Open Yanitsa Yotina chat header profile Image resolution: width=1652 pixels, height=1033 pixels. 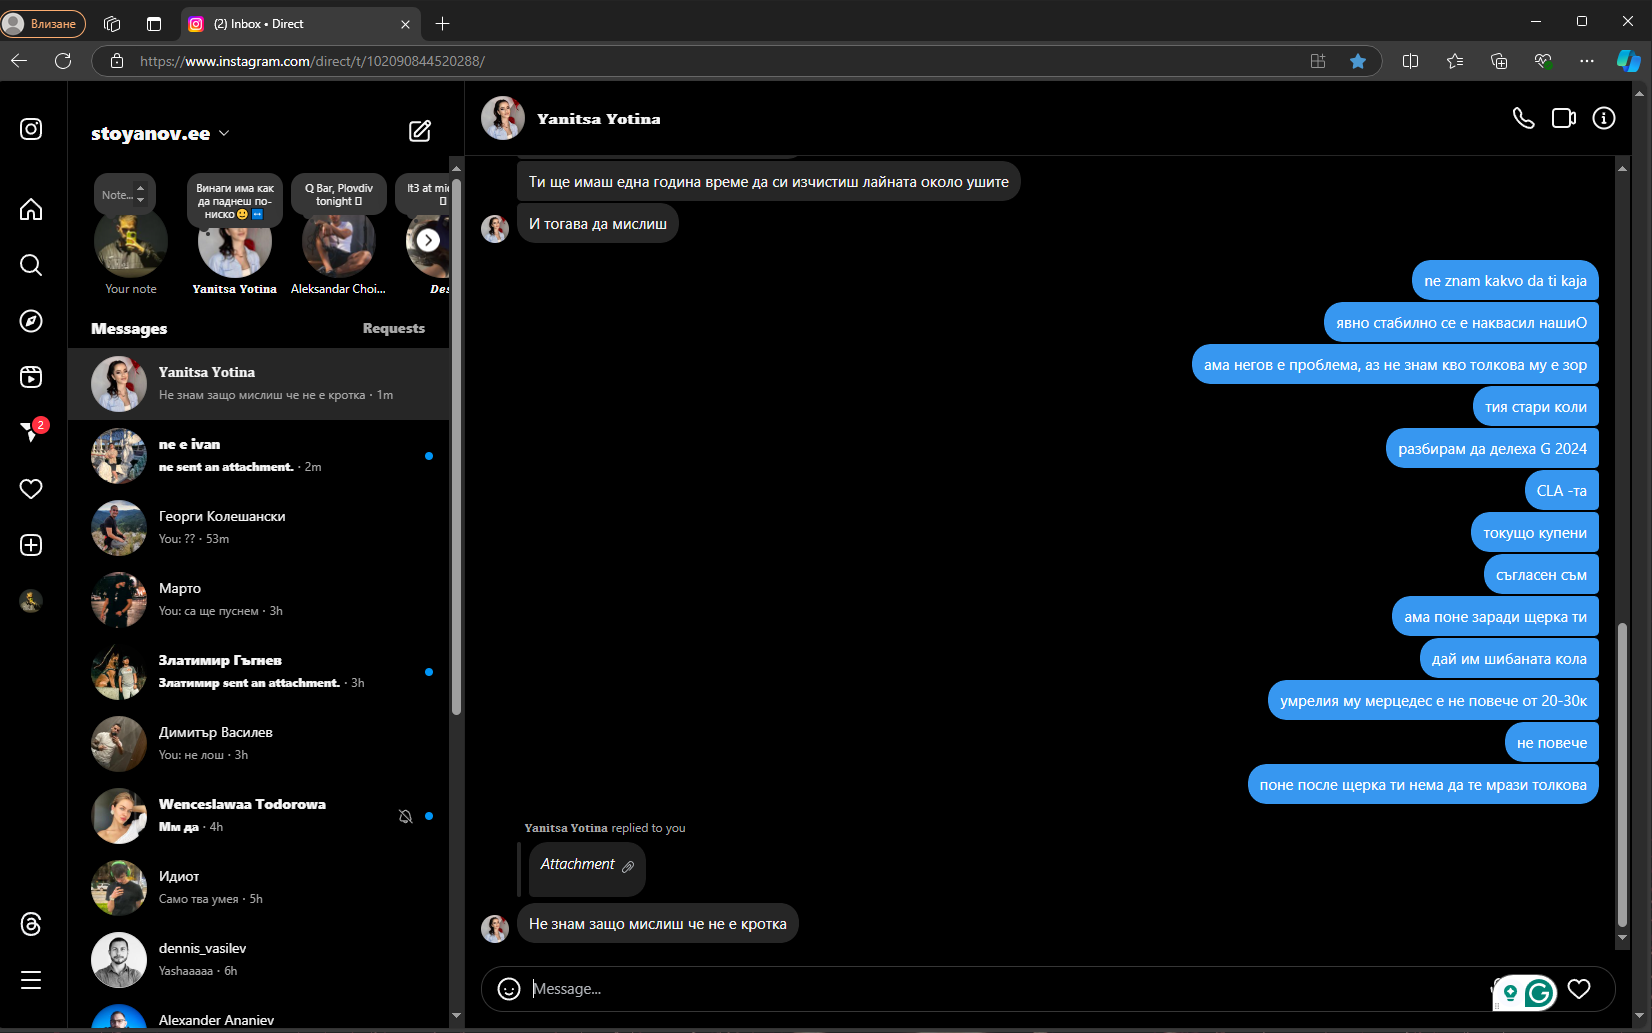pos(570,119)
